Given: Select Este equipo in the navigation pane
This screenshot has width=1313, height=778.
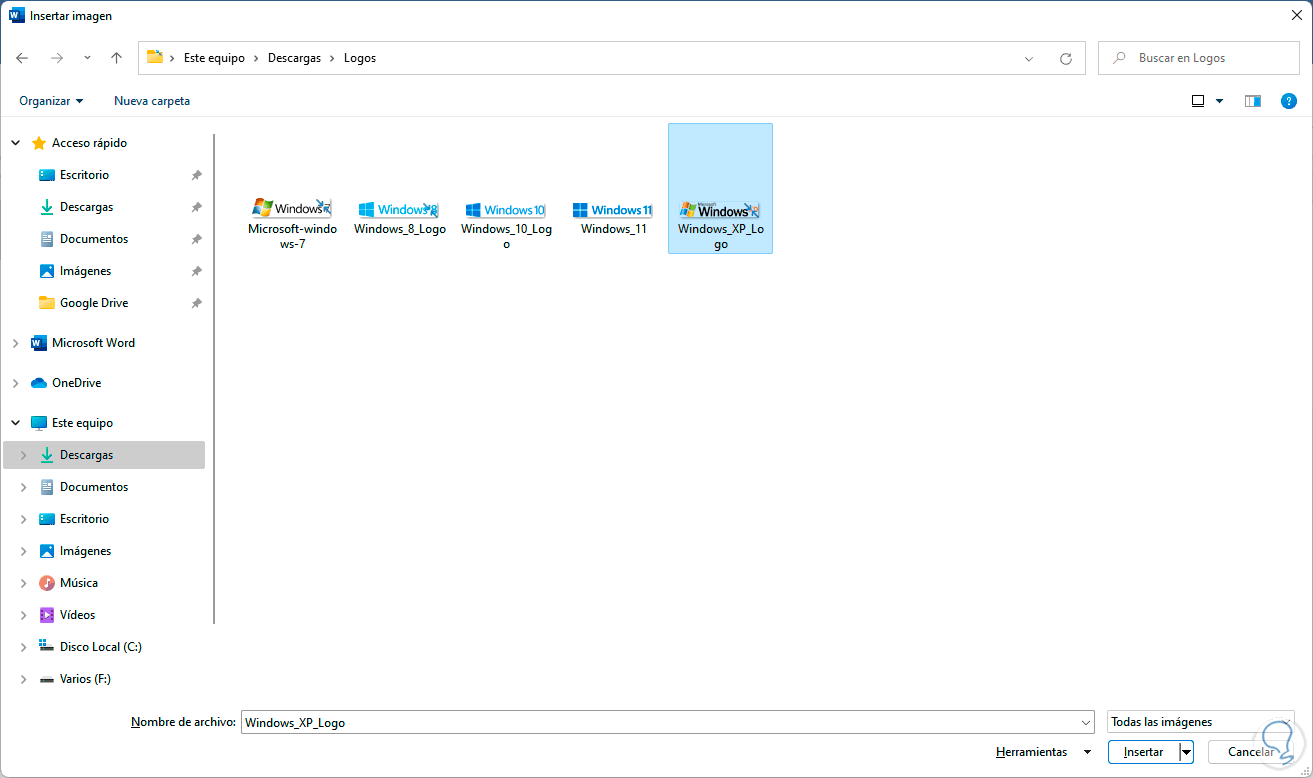Looking at the screenshot, I should coord(82,423).
